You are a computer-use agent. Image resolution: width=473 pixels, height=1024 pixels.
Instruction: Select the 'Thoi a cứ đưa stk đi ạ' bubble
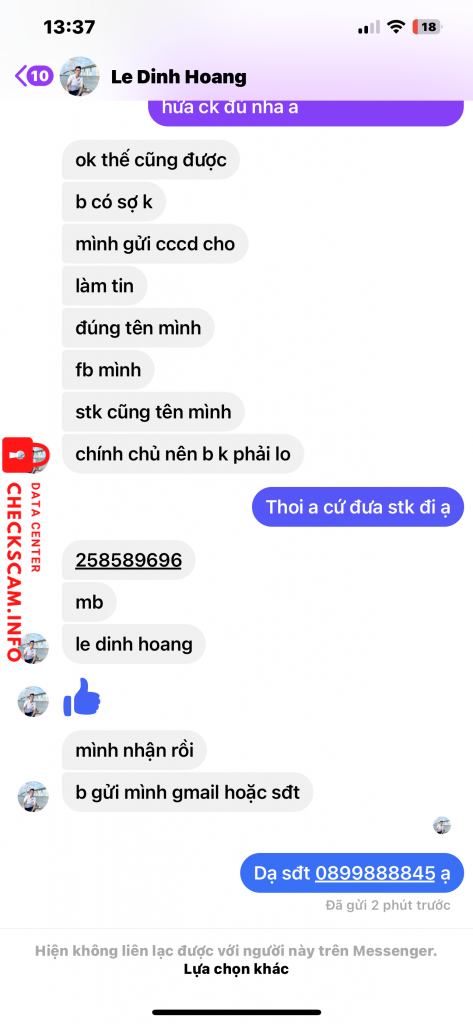[x=358, y=507]
